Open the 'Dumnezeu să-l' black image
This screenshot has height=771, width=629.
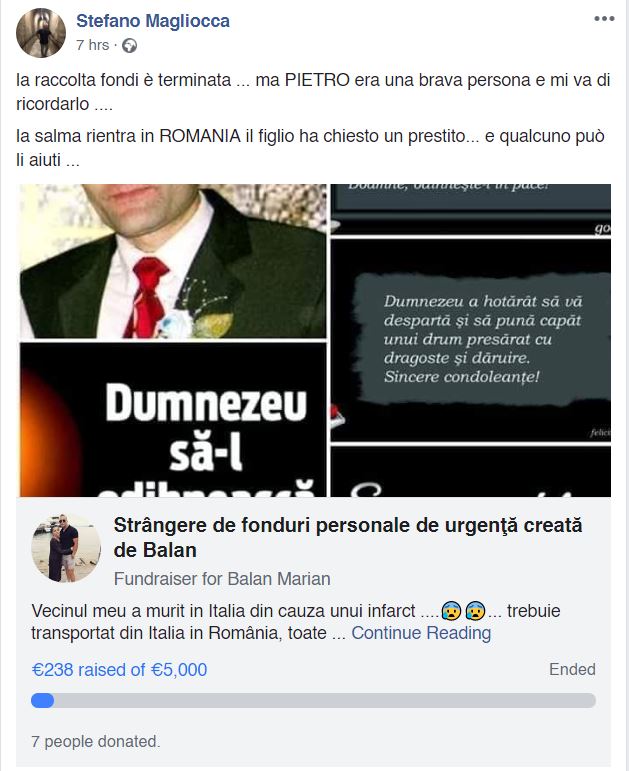point(173,420)
